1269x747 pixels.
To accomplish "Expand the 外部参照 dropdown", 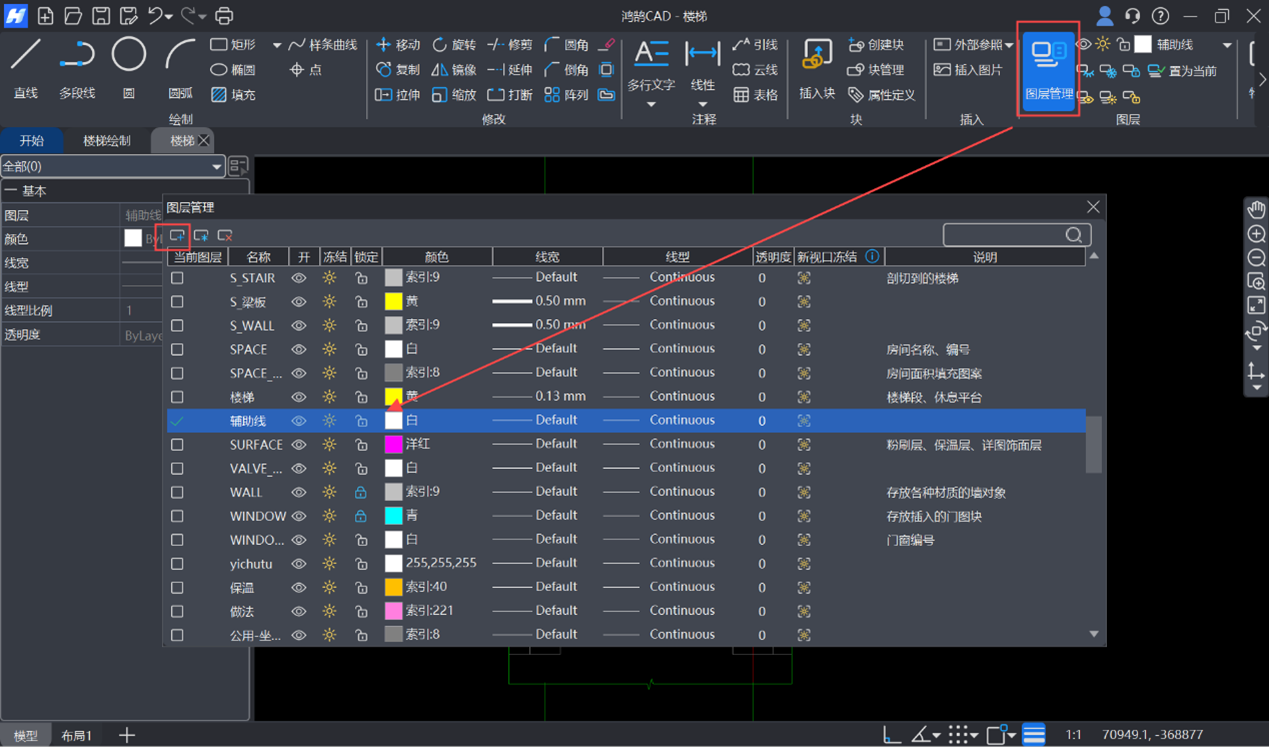I will click(x=1009, y=45).
